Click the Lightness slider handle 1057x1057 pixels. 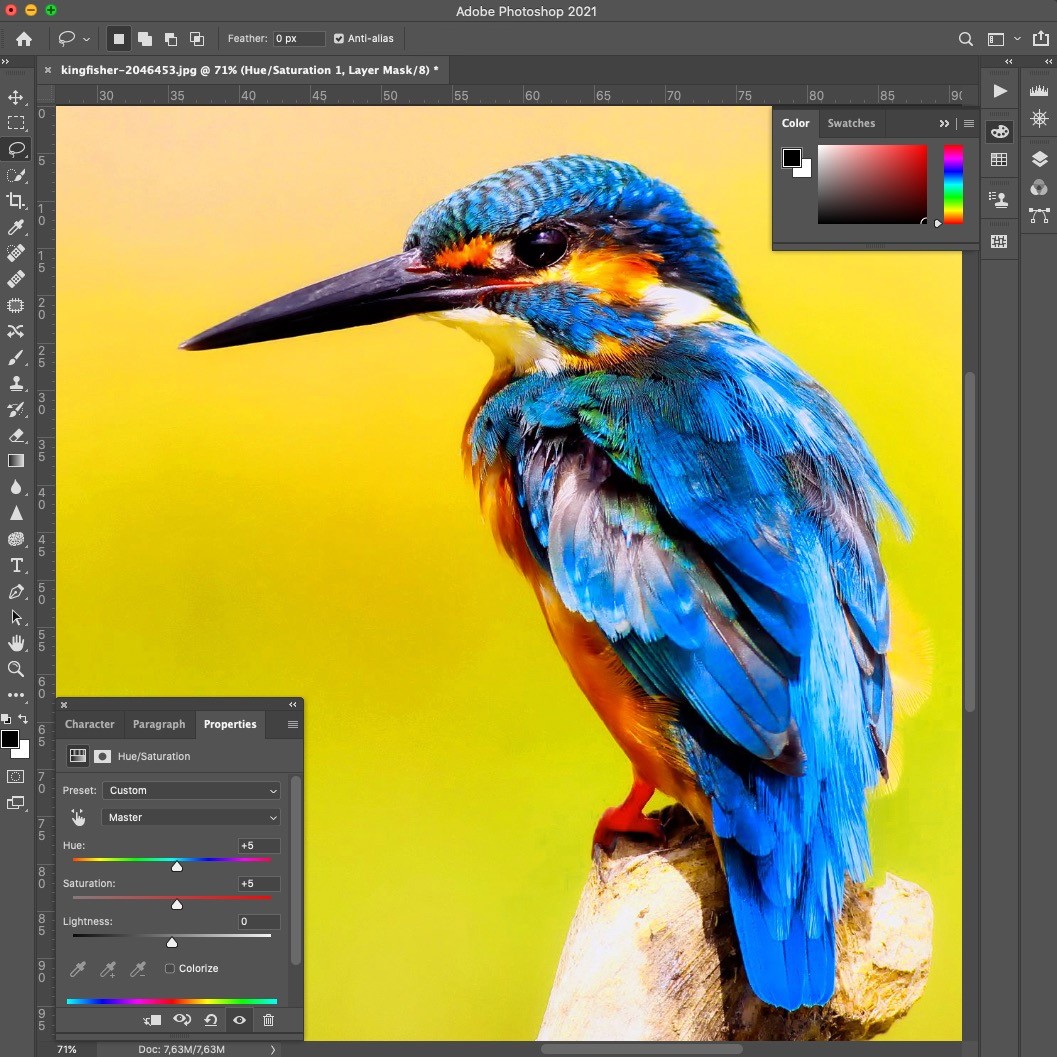[x=172, y=942]
